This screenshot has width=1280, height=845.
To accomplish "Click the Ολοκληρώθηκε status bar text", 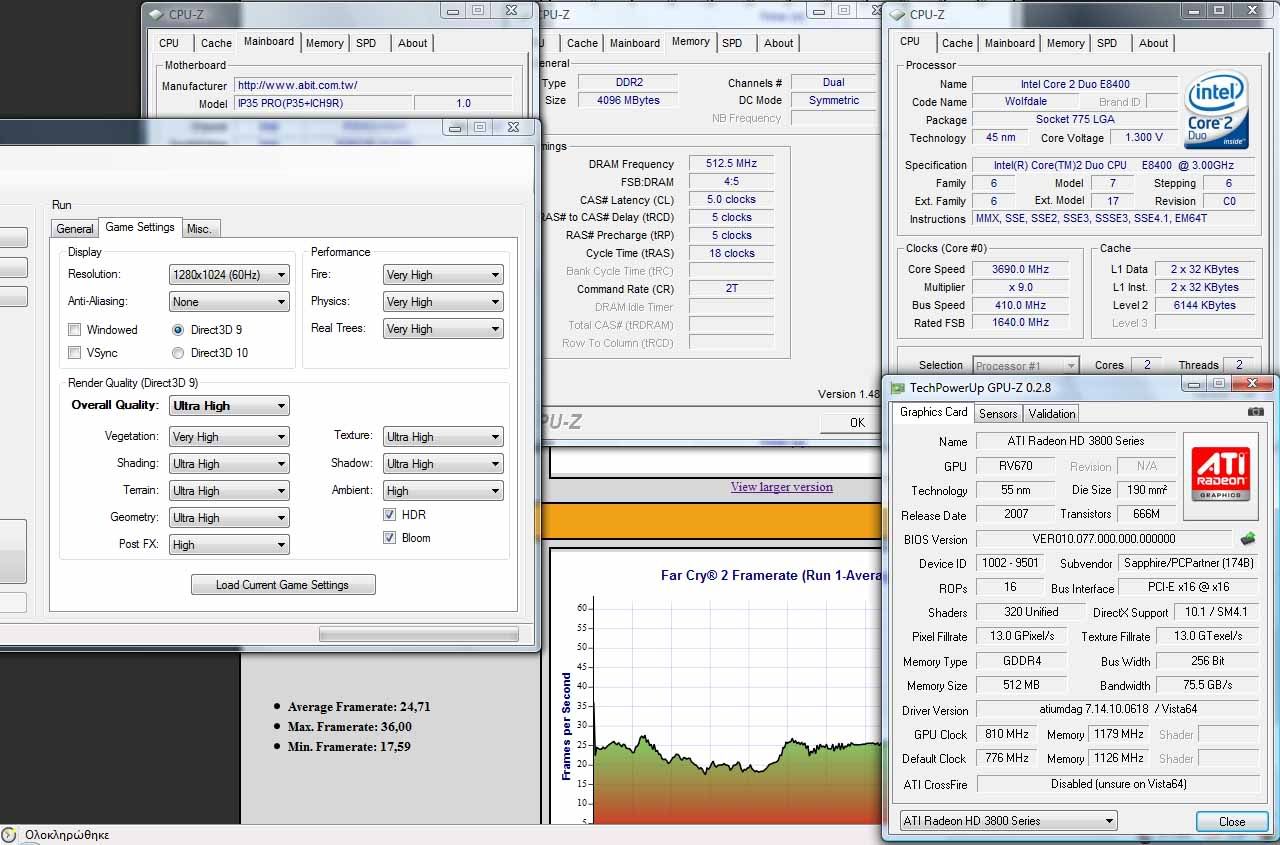I will (x=67, y=834).
